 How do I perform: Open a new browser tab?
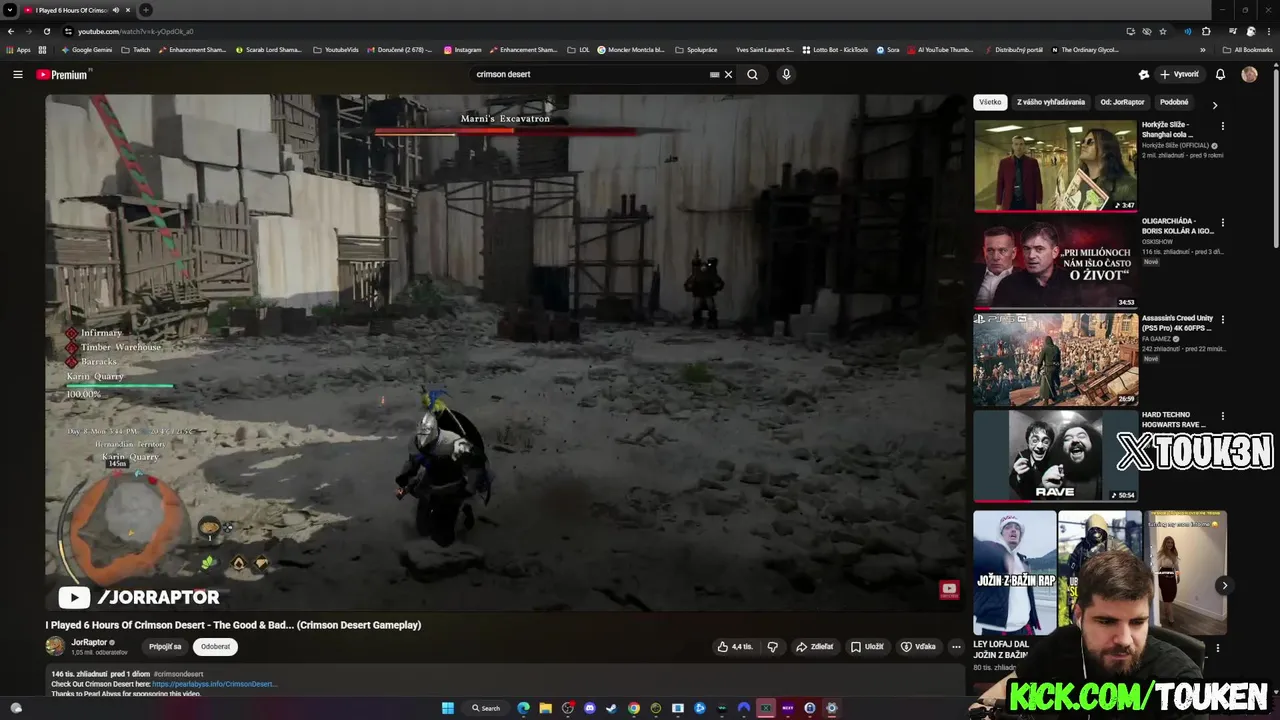point(146,10)
